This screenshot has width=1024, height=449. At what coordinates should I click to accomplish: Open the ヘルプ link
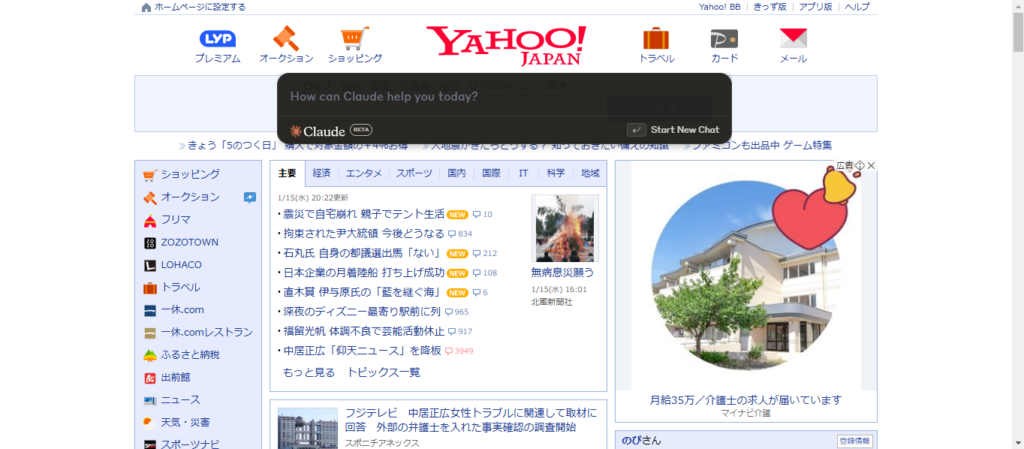click(857, 7)
